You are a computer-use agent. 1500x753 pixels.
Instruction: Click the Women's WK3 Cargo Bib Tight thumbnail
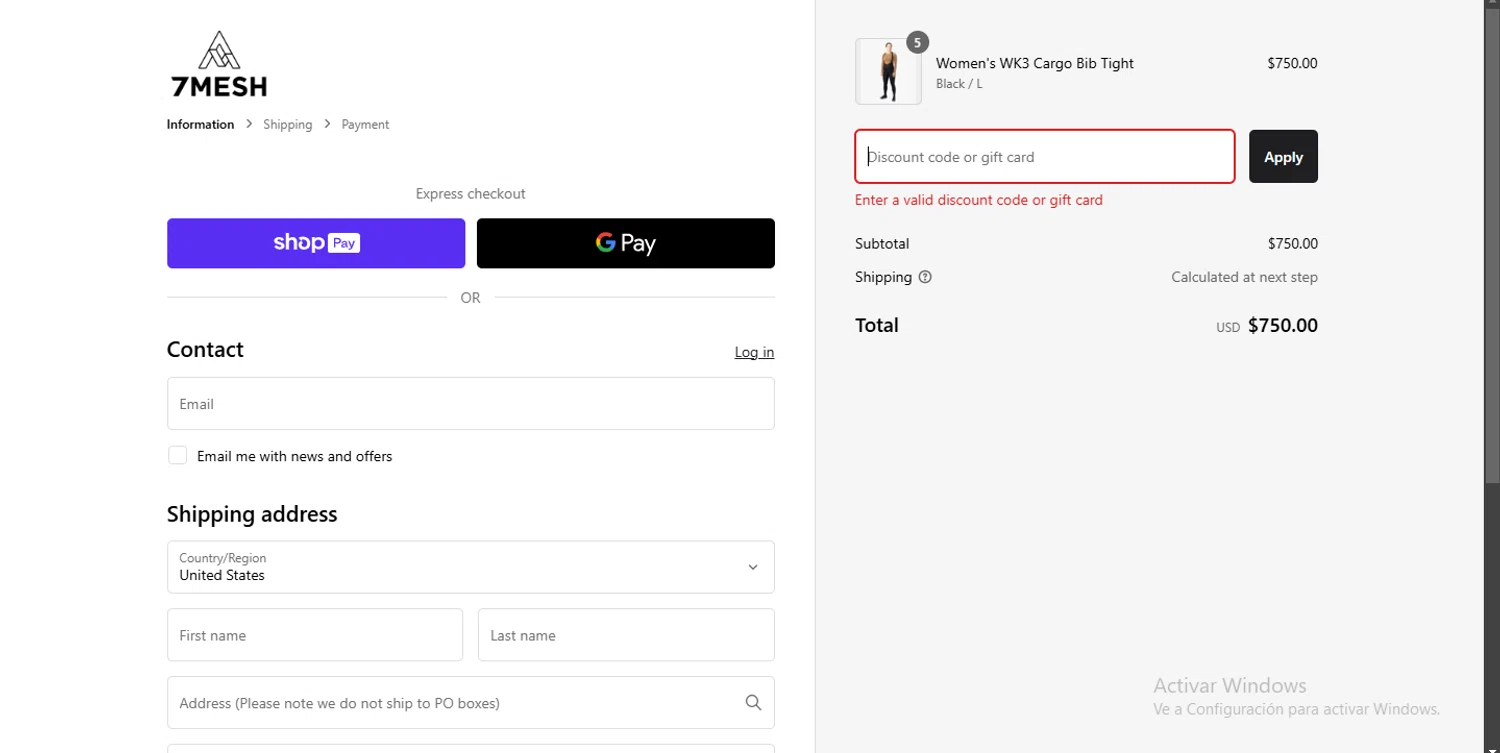[x=888, y=72]
